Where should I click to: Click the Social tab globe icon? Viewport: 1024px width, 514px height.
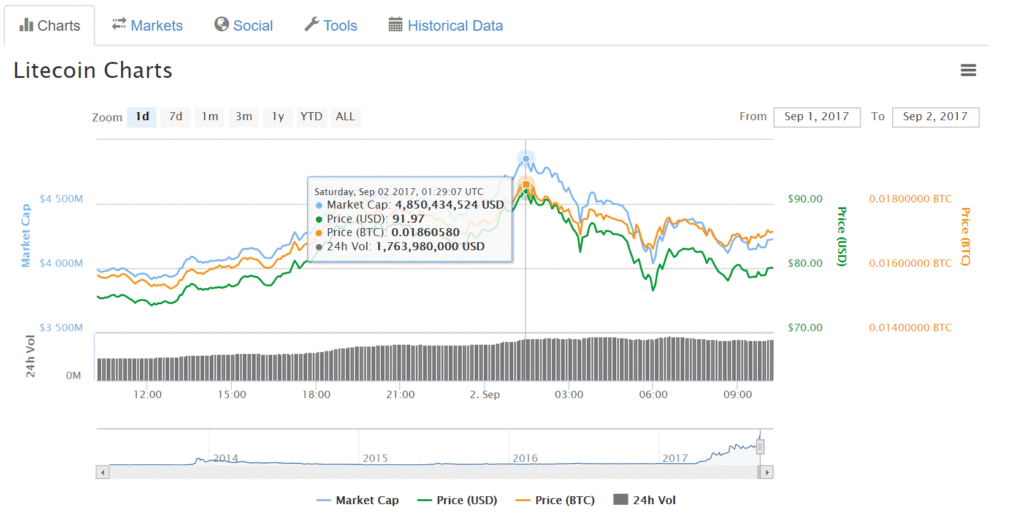pos(221,24)
